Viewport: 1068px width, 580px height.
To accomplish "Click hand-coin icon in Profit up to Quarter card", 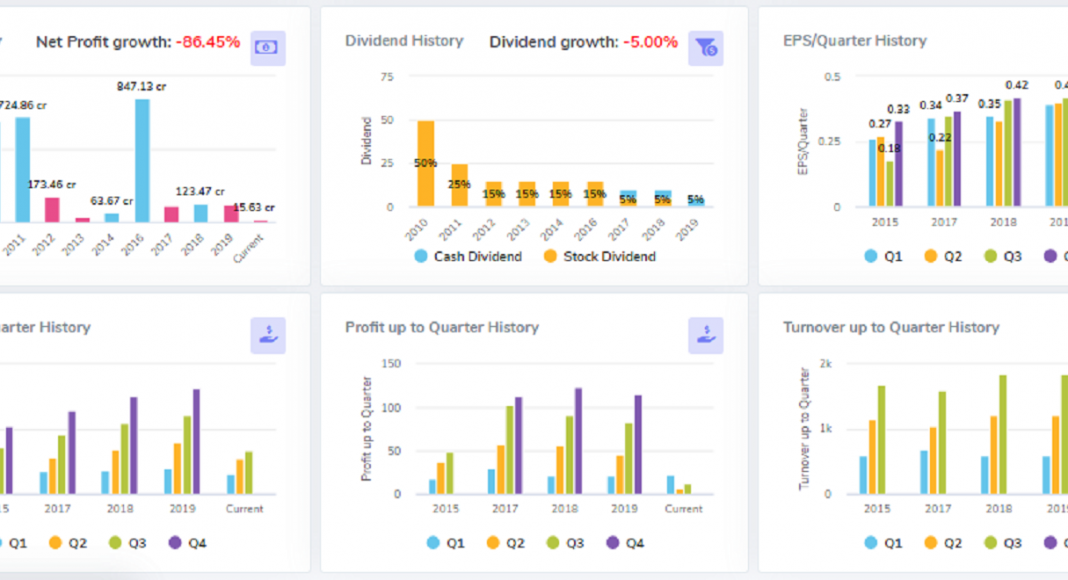I will pyautogui.click(x=705, y=335).
